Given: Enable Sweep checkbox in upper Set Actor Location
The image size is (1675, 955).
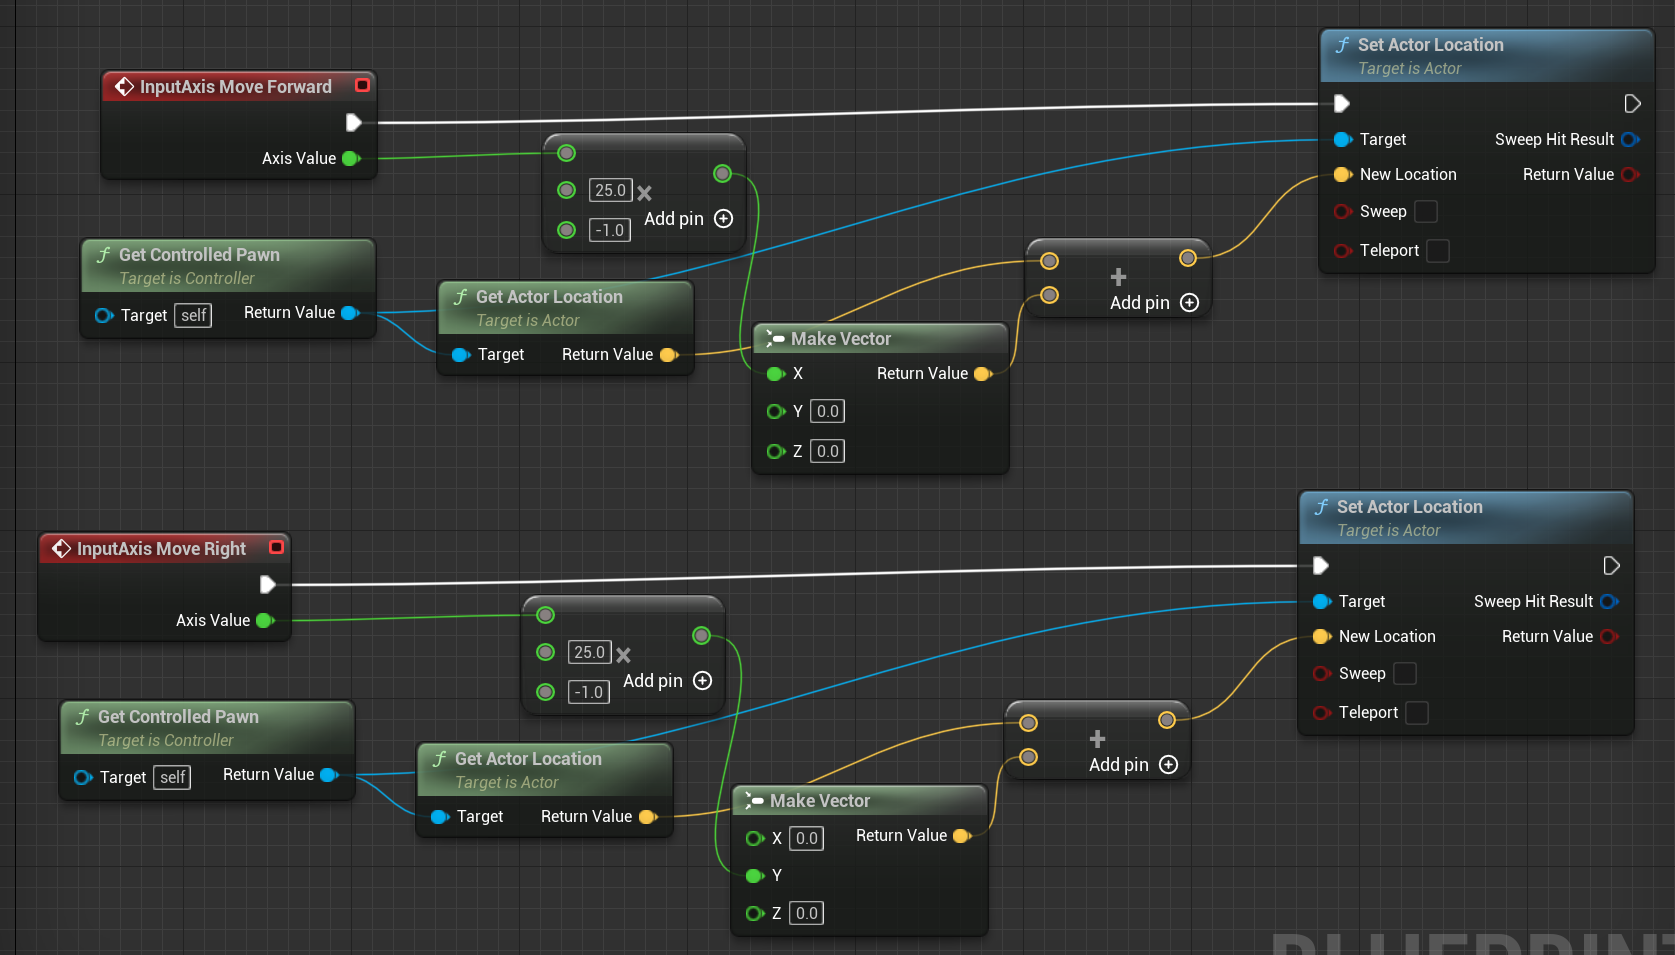Looking at the screenshot, I should coord(1426,212).
